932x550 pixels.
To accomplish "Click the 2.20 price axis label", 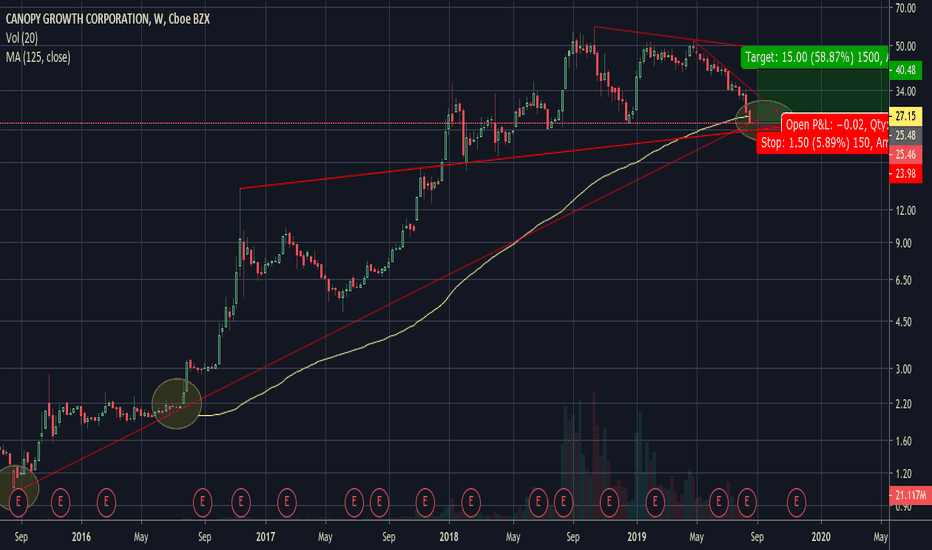I will coord(903,404).
